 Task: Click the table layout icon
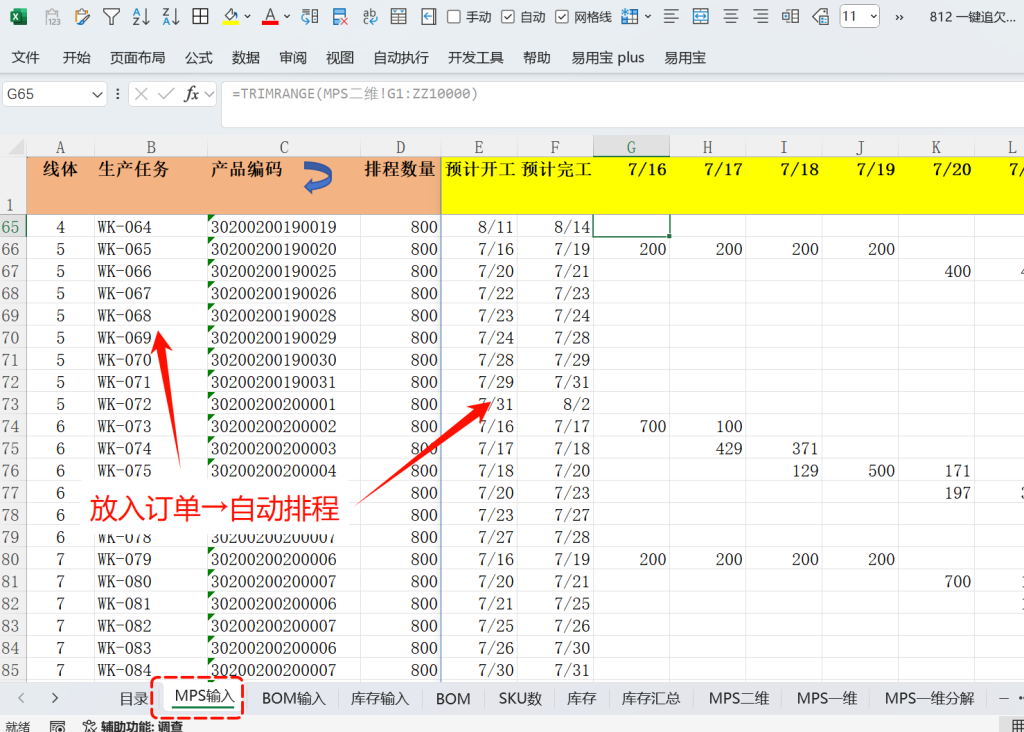point(398,17)
